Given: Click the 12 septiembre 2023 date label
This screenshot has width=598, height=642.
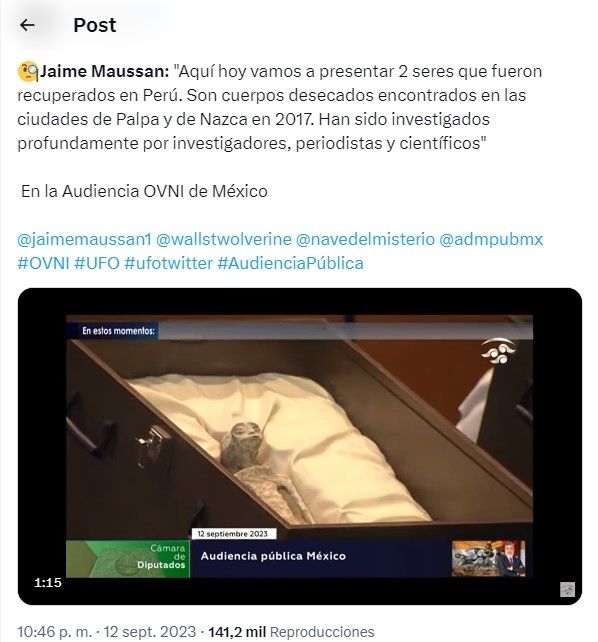Looking at the screenshot, I should pyautogui.click(x=233, y=534).
